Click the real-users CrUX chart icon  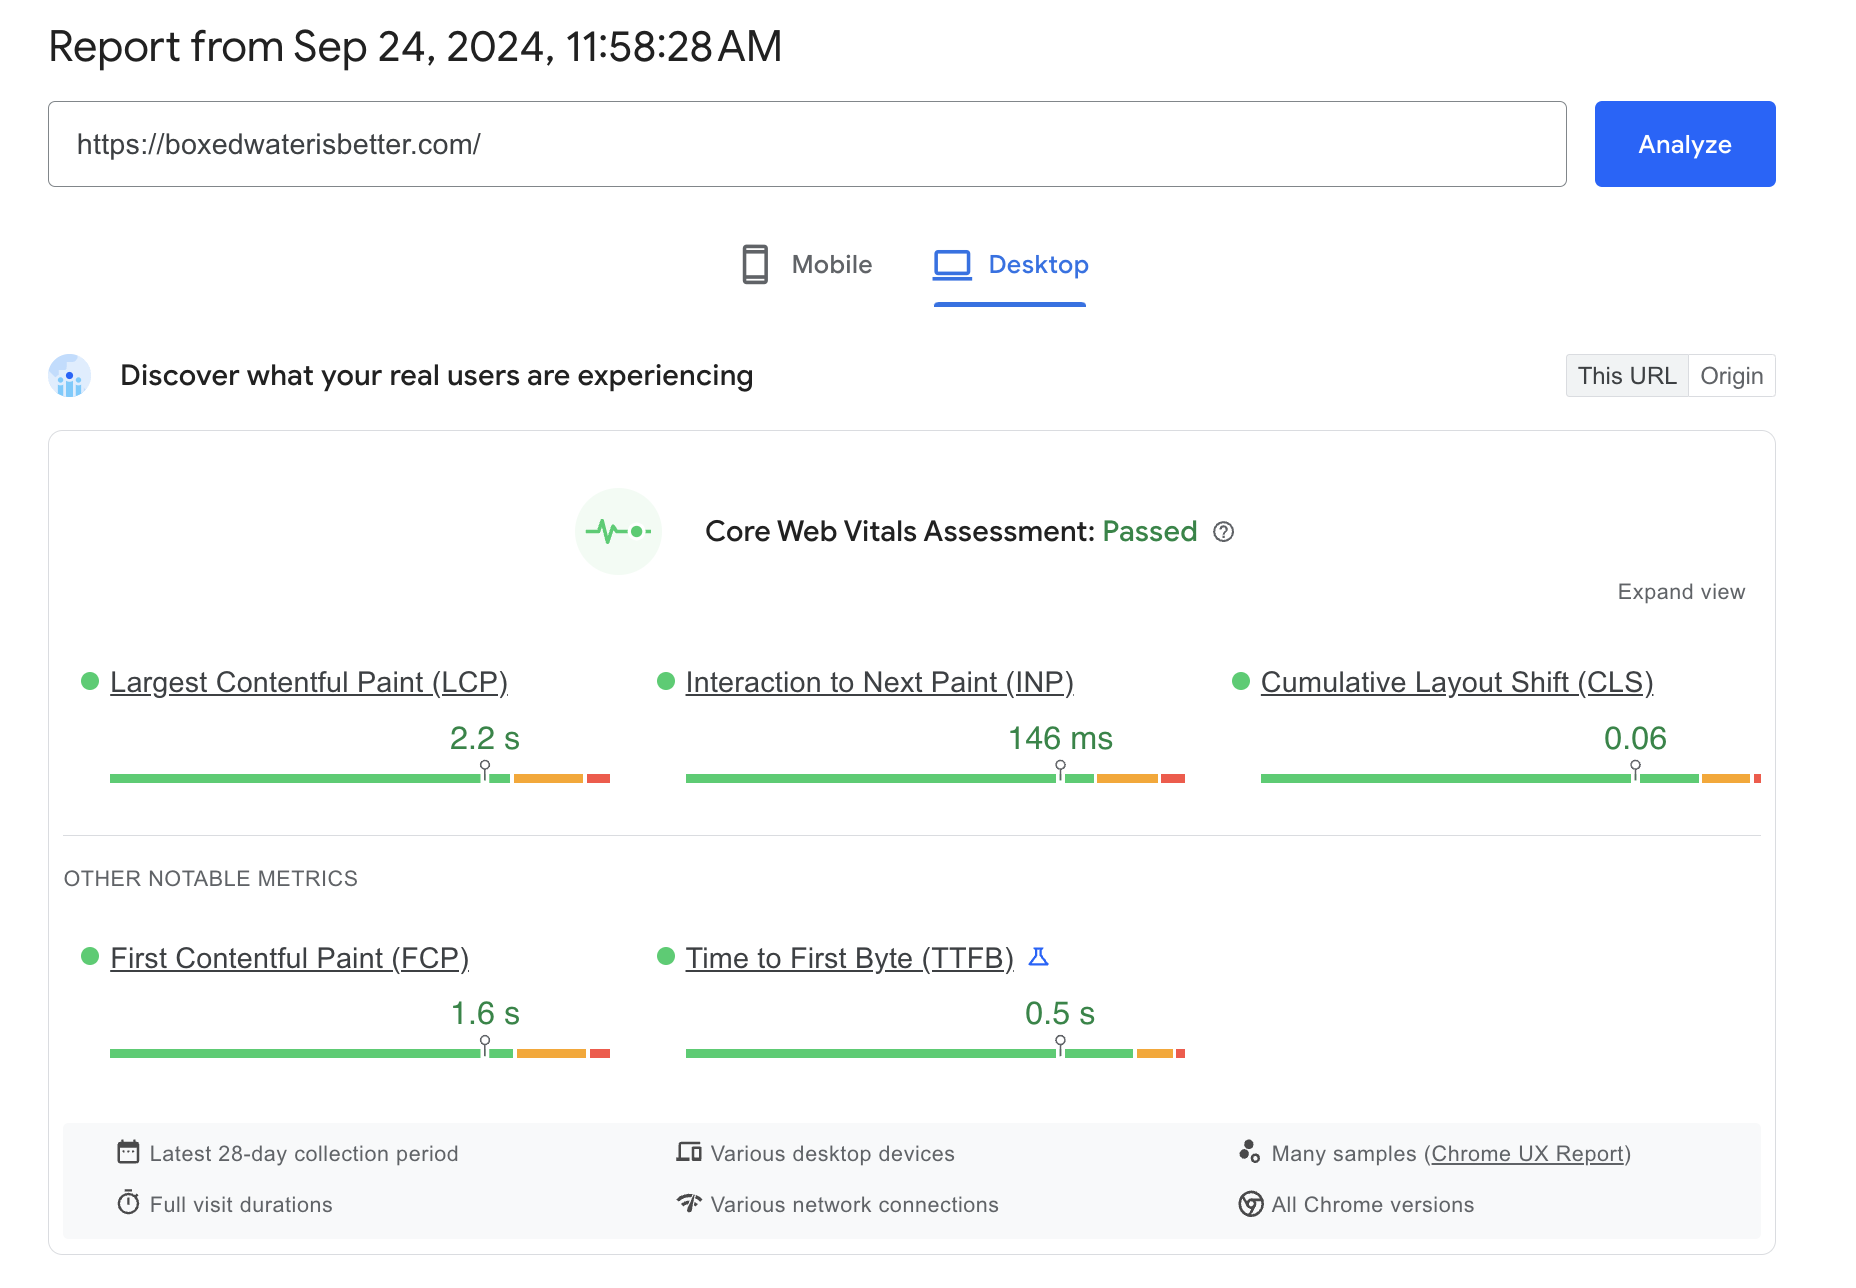pyautogui.click(x=70, y=376)
